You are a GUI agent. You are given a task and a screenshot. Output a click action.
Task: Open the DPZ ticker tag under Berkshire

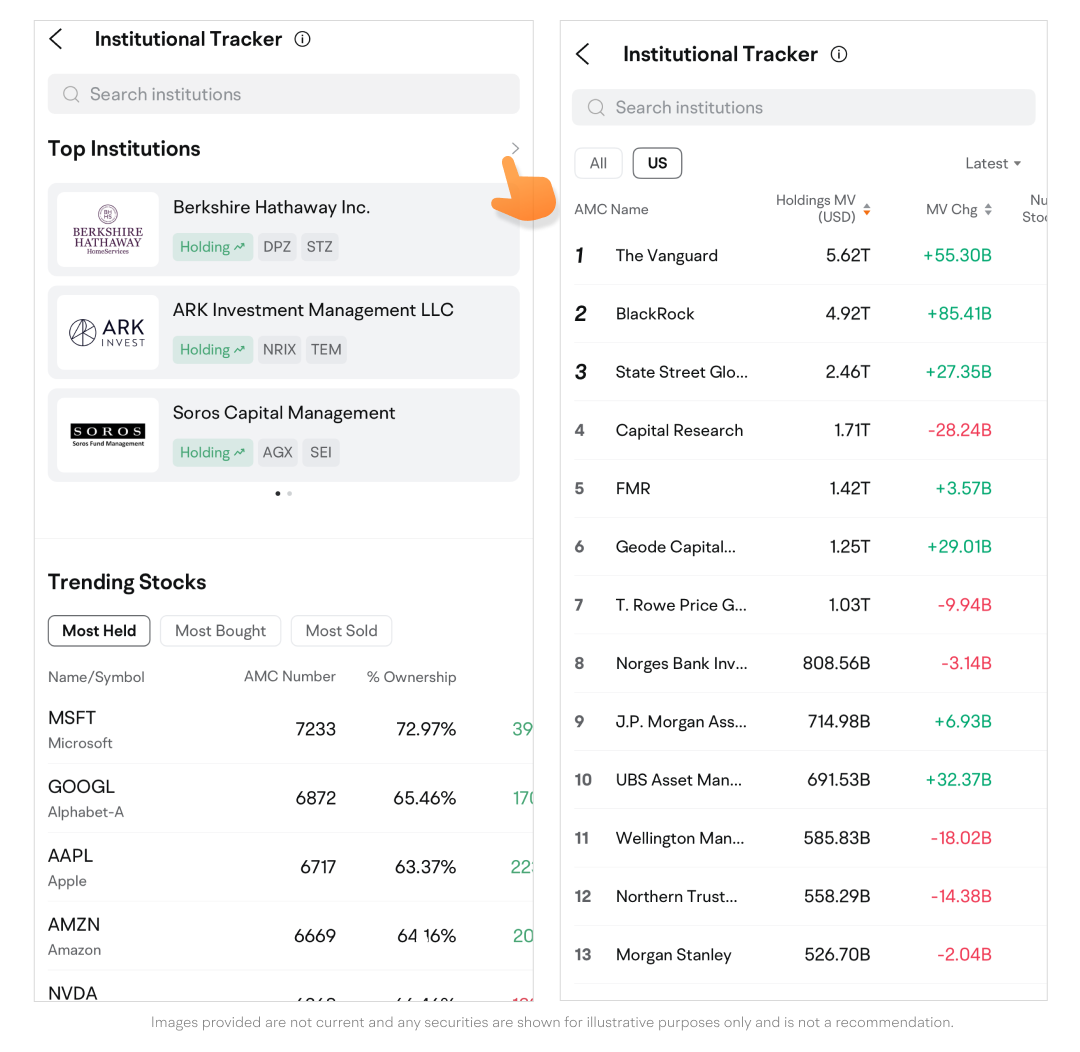(277, 247)
